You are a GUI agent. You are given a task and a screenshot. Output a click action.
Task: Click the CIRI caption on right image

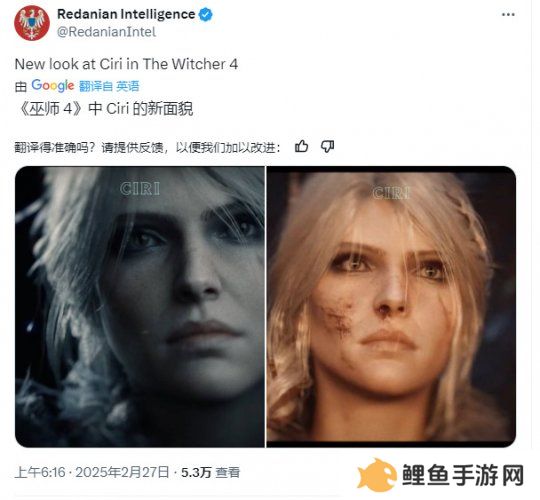(x=391, y=193)
